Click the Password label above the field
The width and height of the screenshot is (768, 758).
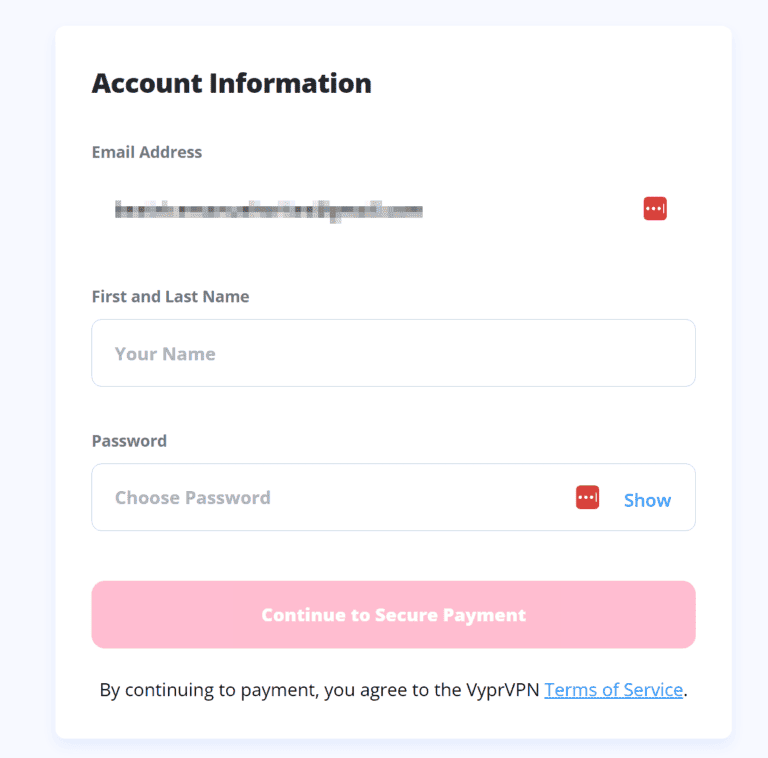tap(129, 440)
